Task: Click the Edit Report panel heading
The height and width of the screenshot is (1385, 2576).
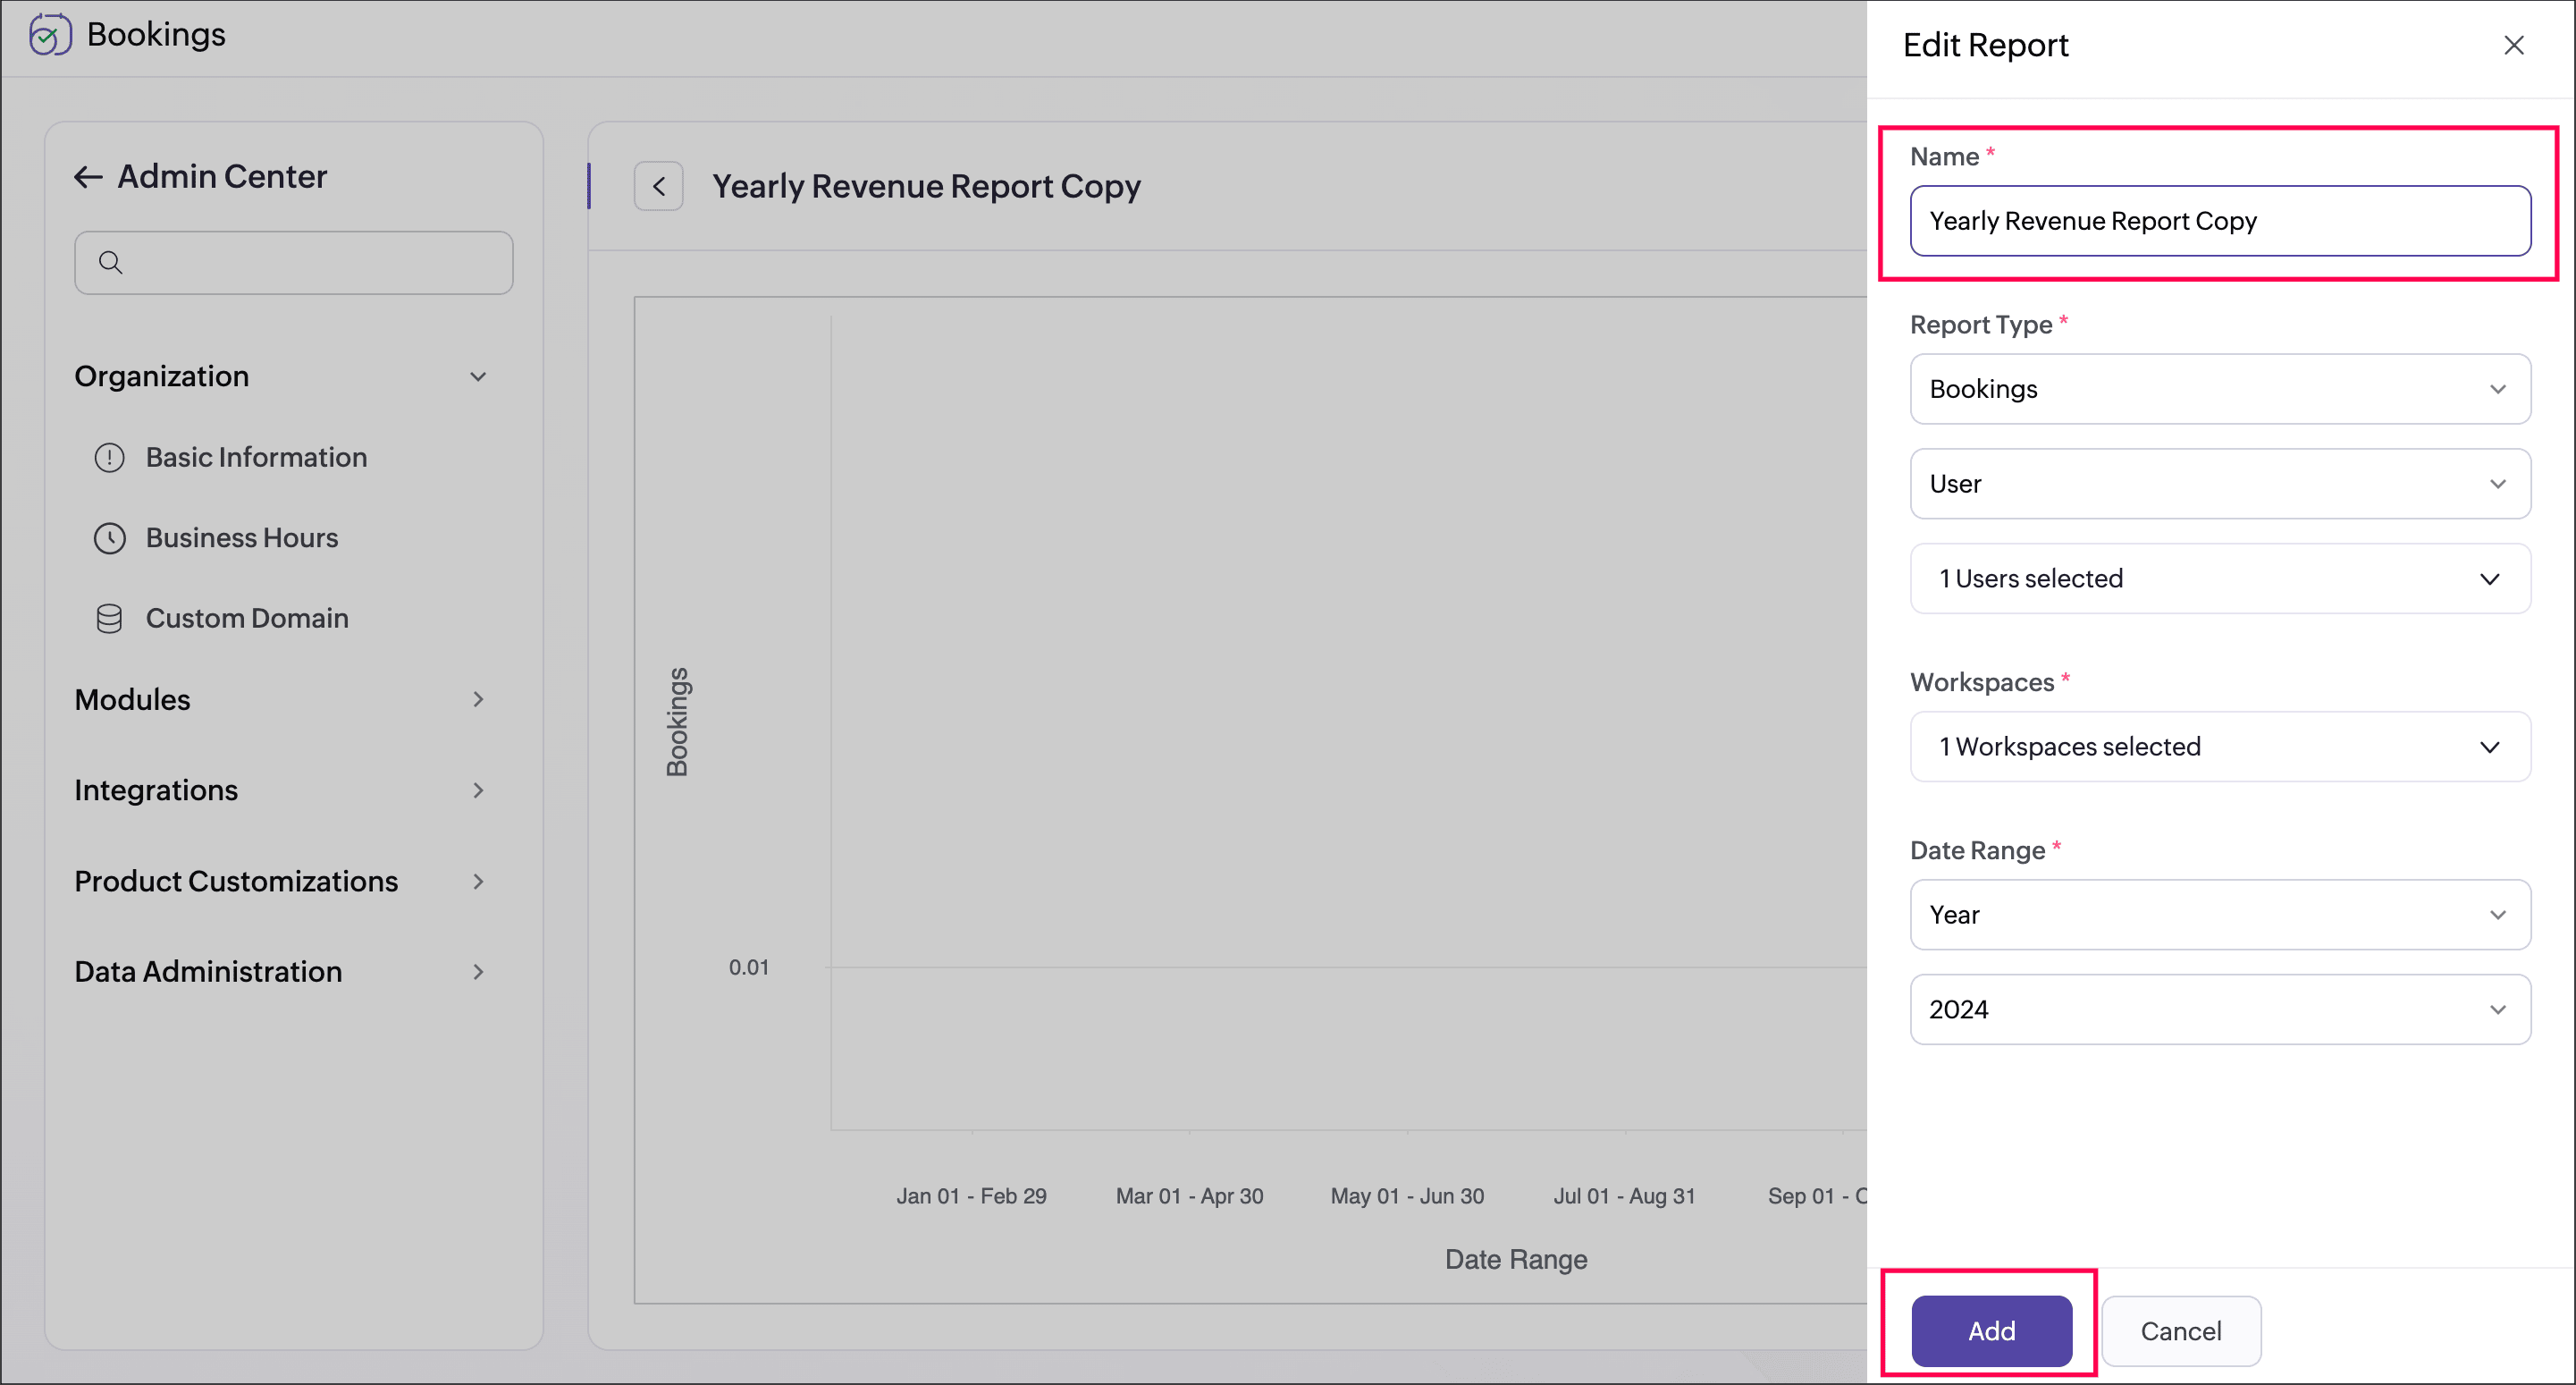Action: point(1985,45)
